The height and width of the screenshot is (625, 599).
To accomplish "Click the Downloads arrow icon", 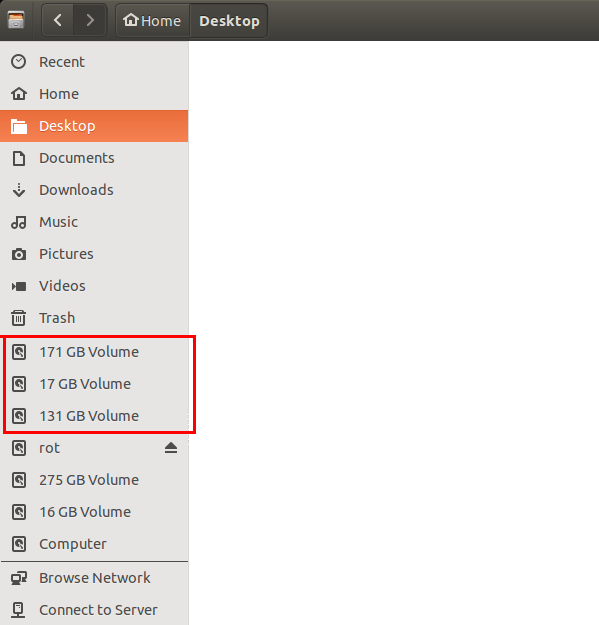I will coord(19,190).
